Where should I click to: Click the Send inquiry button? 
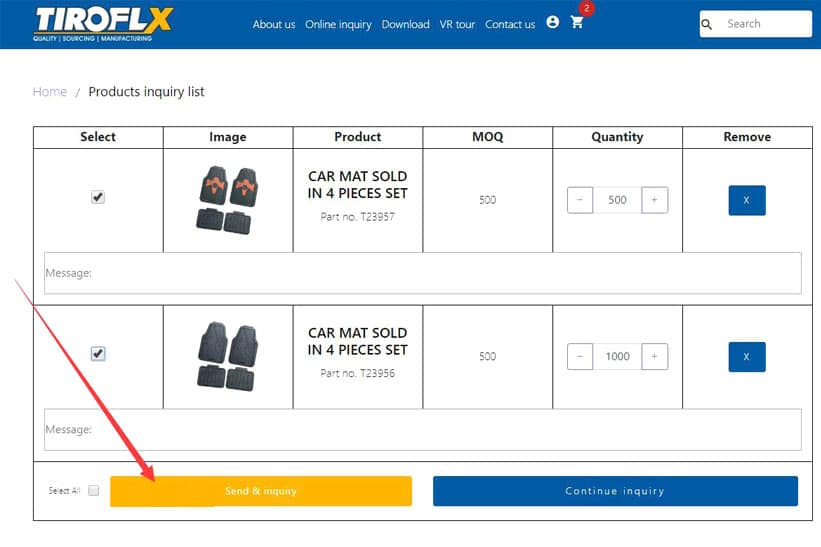(261, 491)
